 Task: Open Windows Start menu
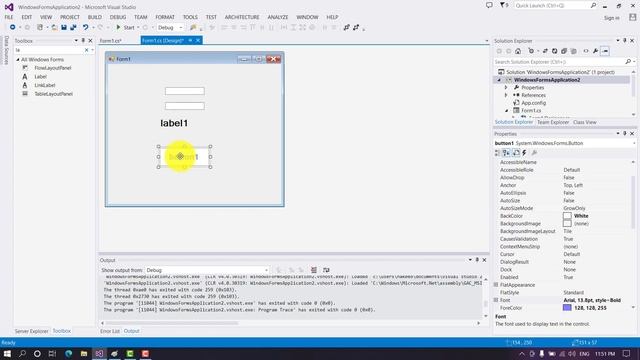(x=7, y=353)
